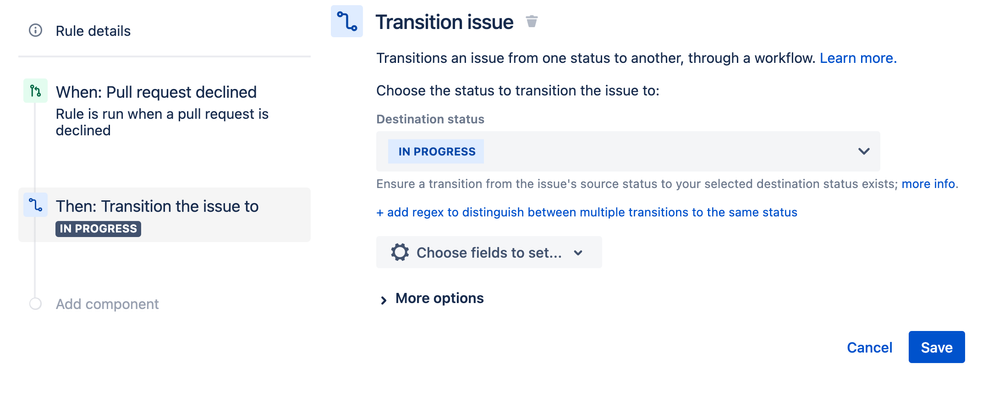Image resolution: width=999 pixels, height=409 pixels.
Task: Click the transition icon beside Then step
Action: pos(36,205)
